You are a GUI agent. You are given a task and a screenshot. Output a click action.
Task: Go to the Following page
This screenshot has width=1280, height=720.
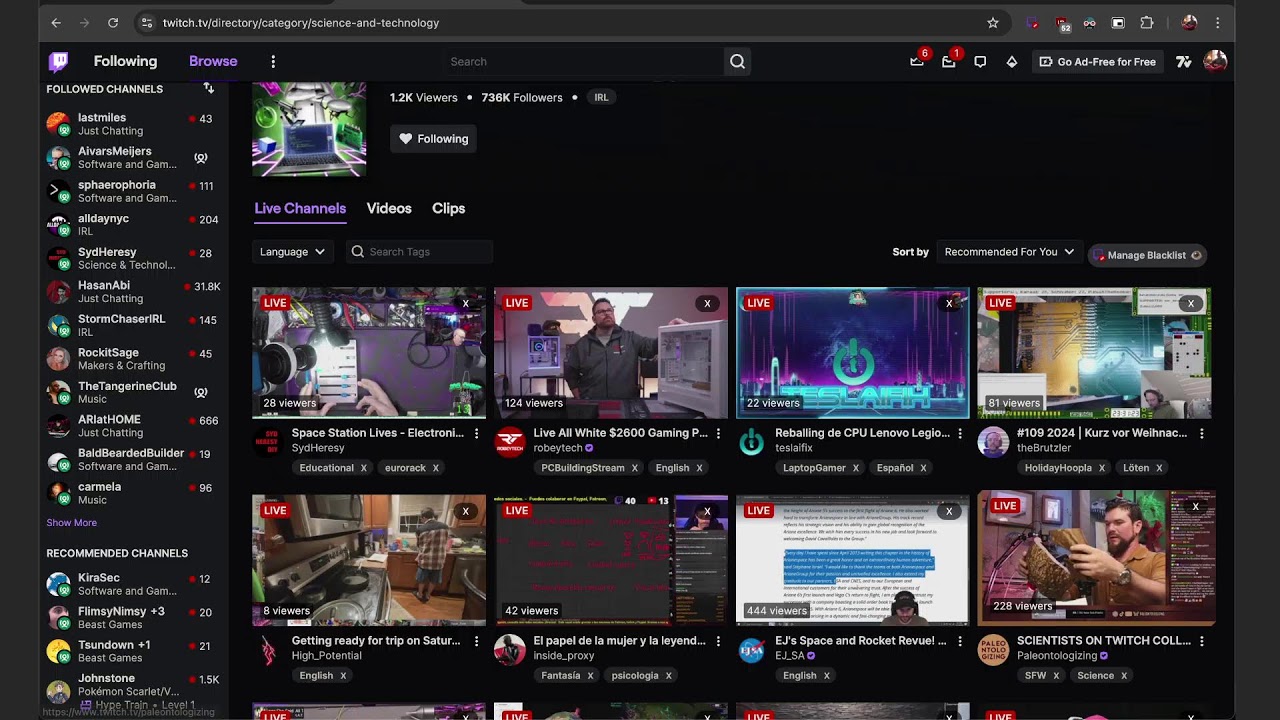pyautogui.click(x=125, y=61)
